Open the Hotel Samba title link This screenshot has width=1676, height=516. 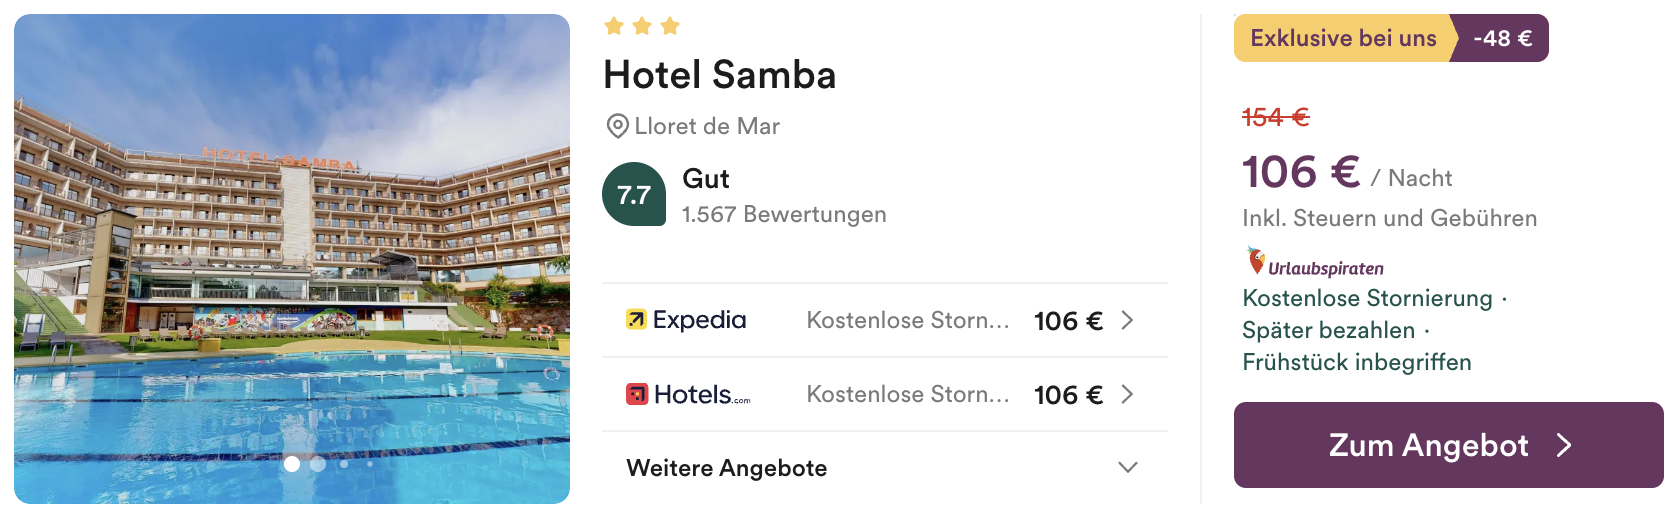pos(720,75)
